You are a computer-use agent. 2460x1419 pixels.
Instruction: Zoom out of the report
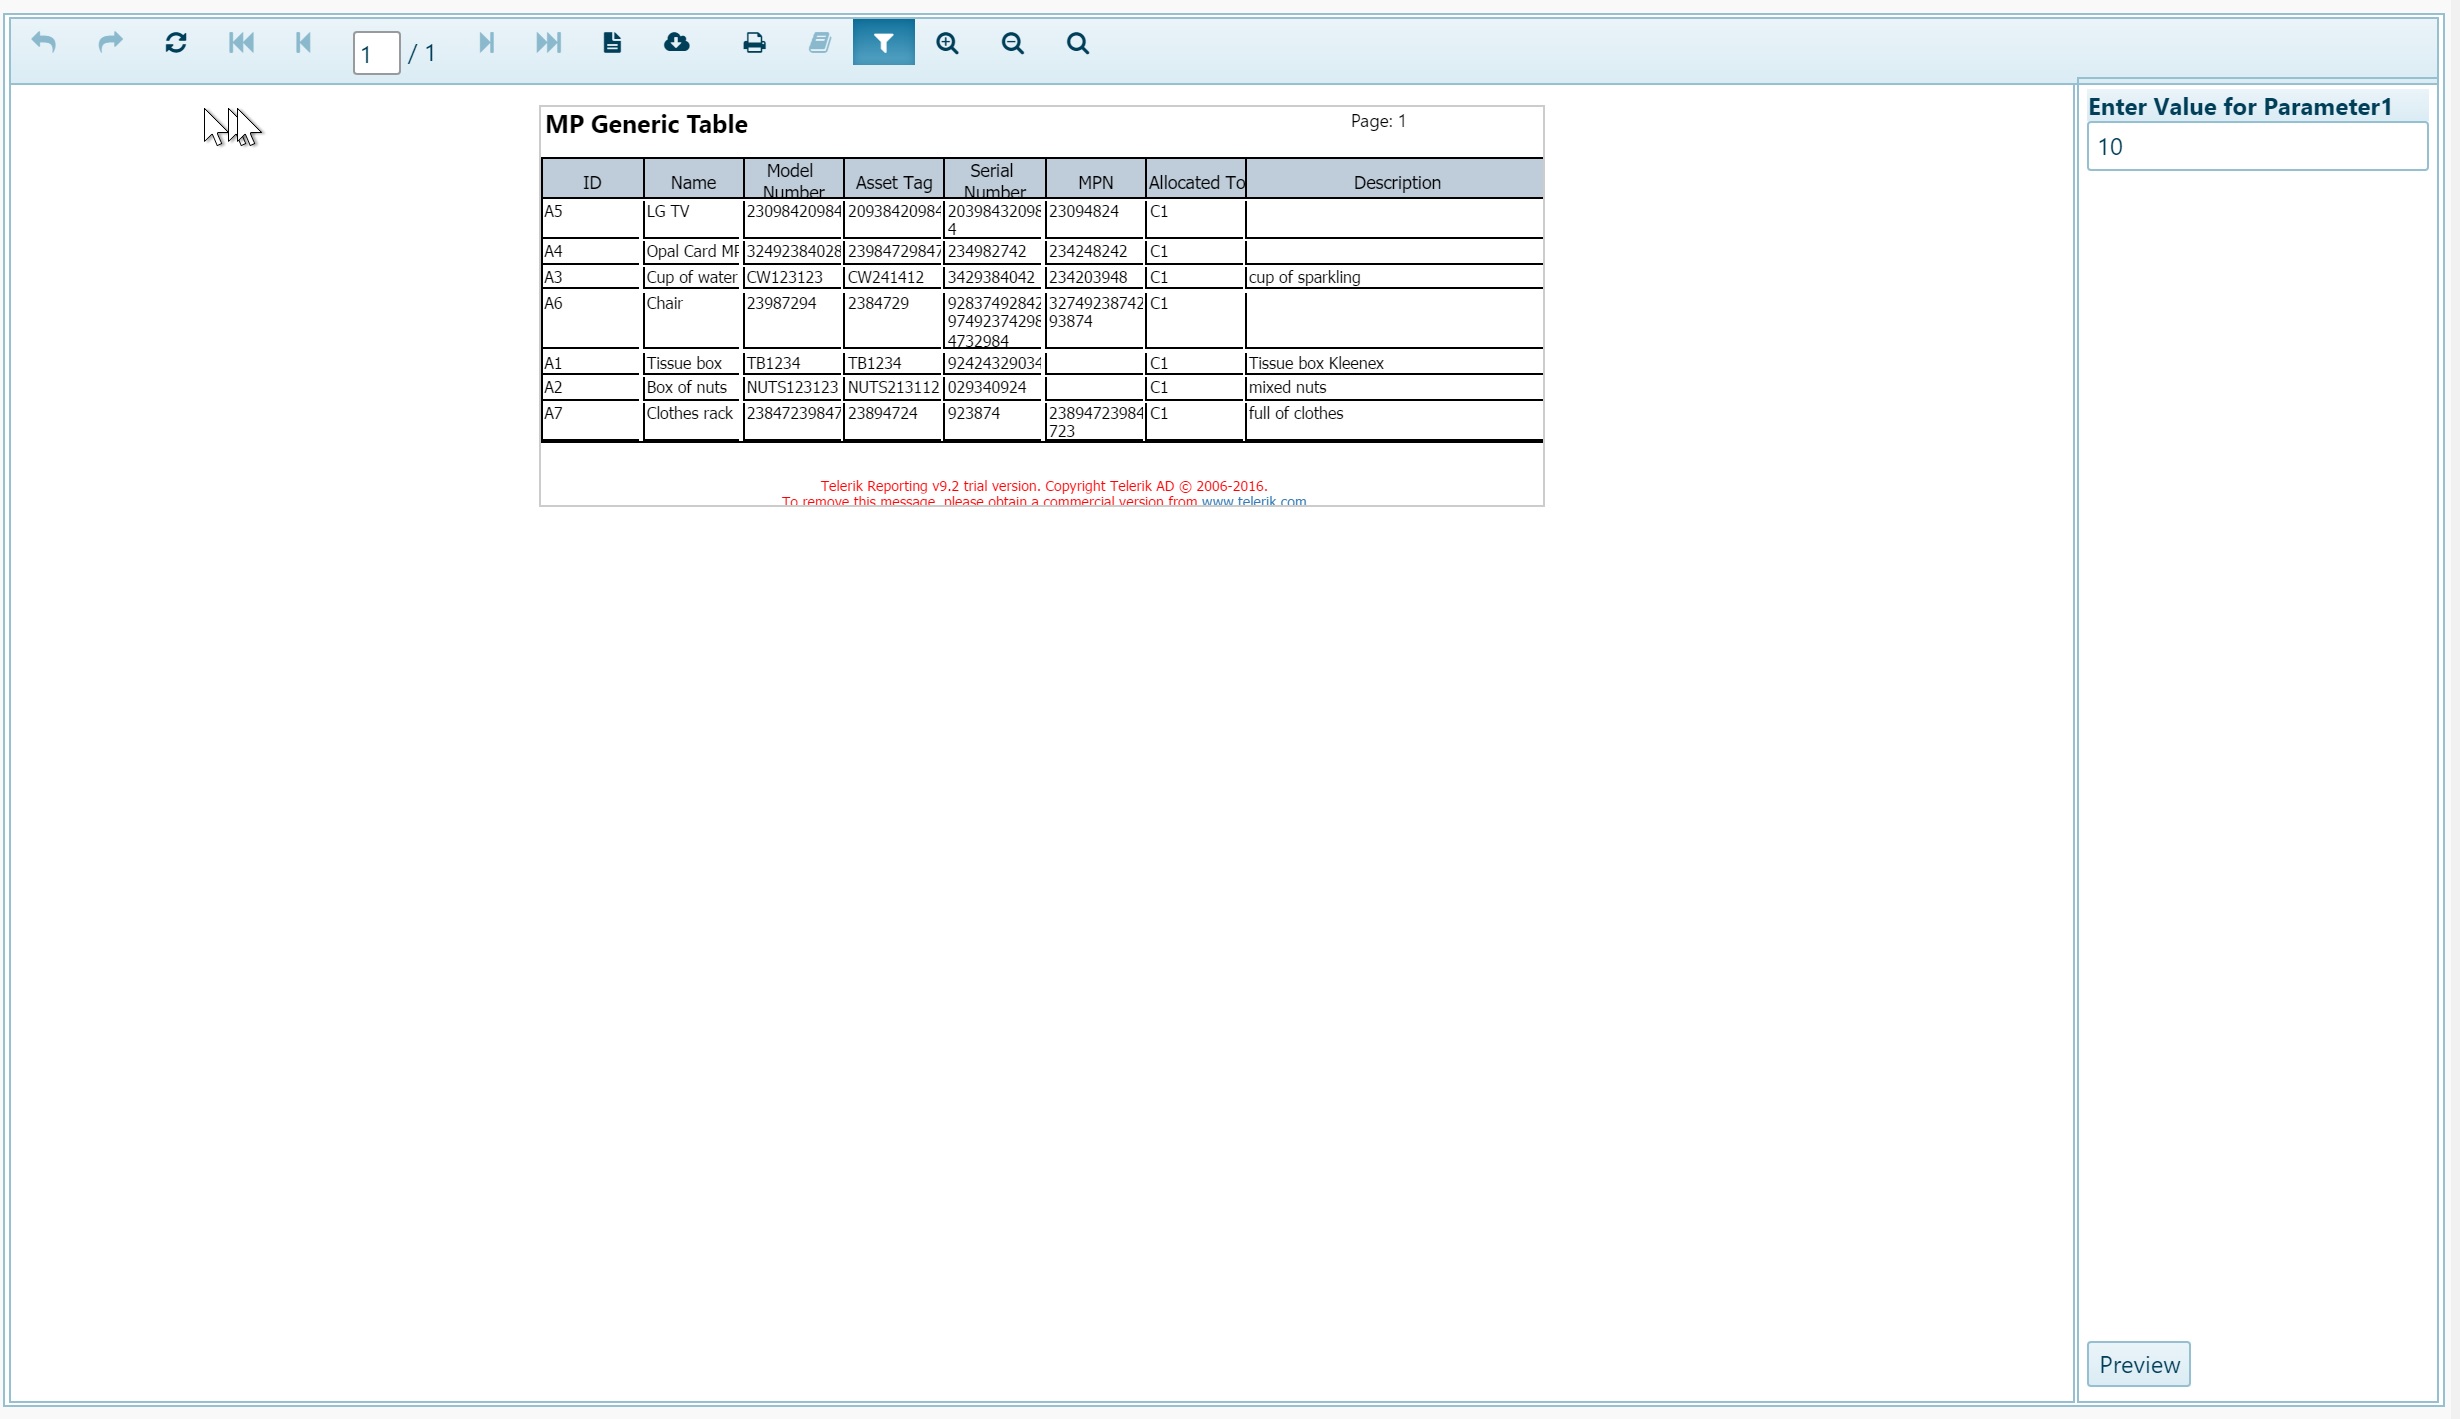1012,43
